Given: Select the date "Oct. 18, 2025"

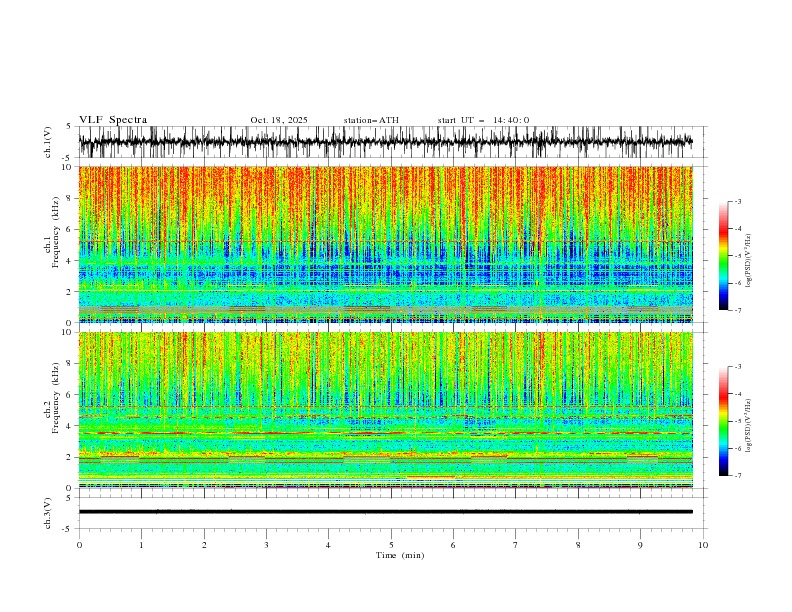Looking at the screenshot, I should [x=279, y=120].
